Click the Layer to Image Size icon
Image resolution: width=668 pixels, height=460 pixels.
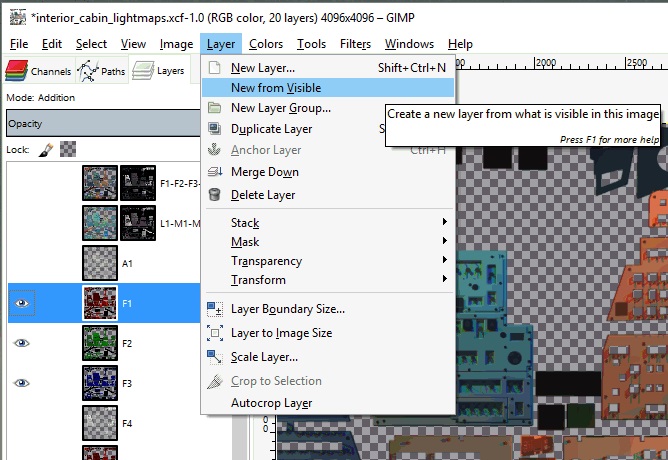(x=215, y=333)
